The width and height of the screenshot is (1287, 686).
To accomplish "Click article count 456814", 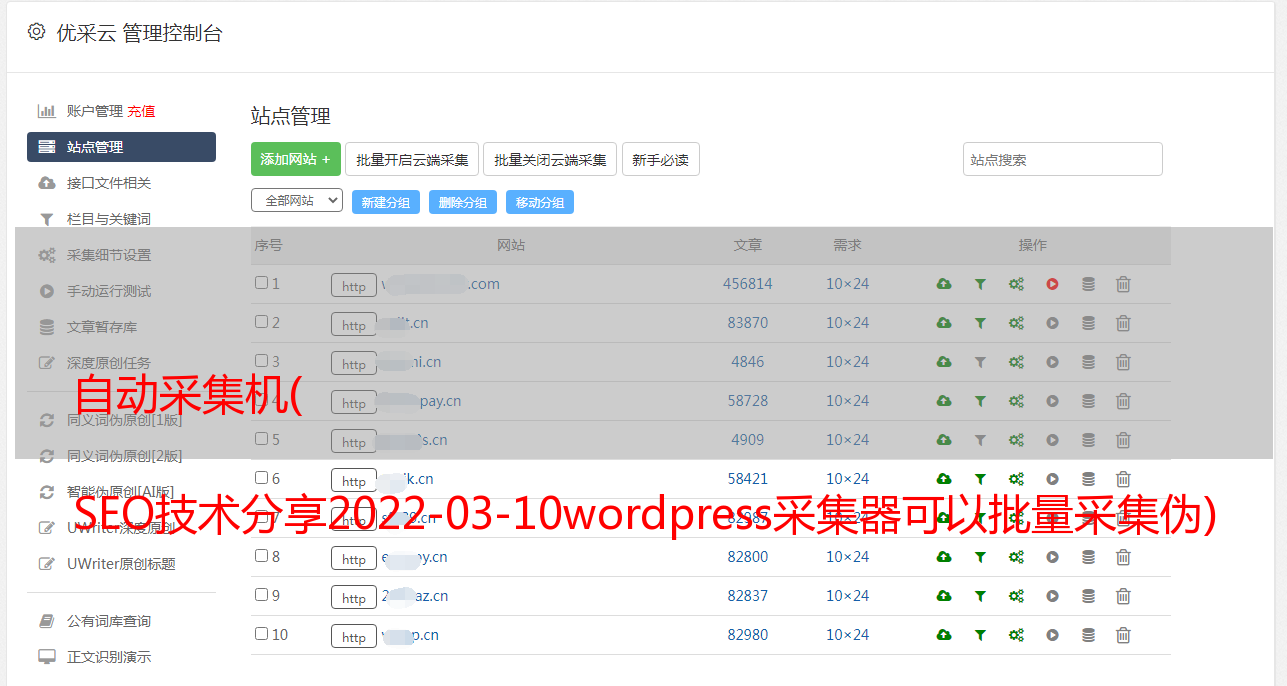I will click(x=748, y=284).
